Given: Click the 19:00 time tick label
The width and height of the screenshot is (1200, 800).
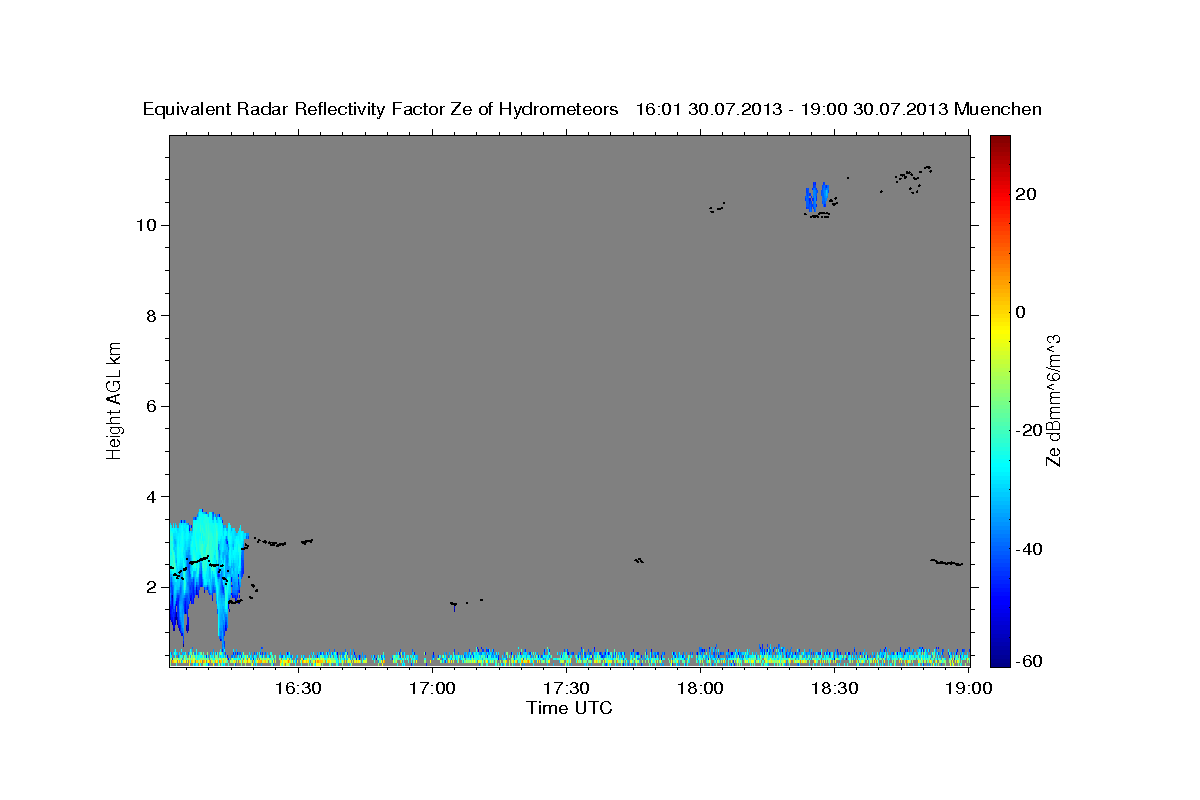Looking at the screenshot, I should tap(968, 688).
